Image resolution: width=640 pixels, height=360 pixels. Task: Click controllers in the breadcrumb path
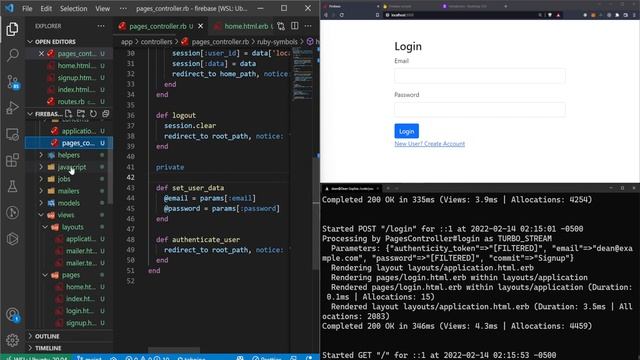(156, 42)
